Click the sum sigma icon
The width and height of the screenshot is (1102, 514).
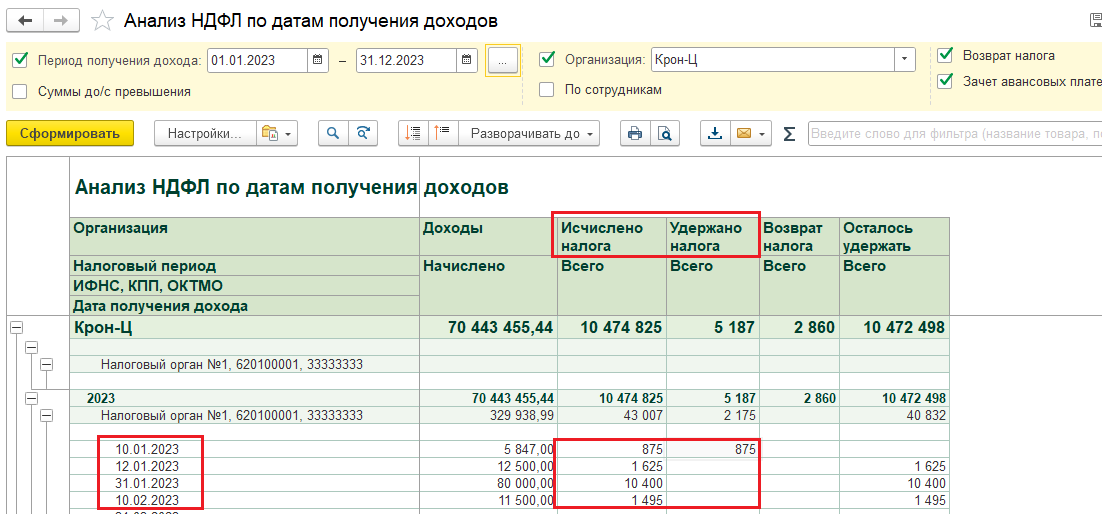coord(789,133)
